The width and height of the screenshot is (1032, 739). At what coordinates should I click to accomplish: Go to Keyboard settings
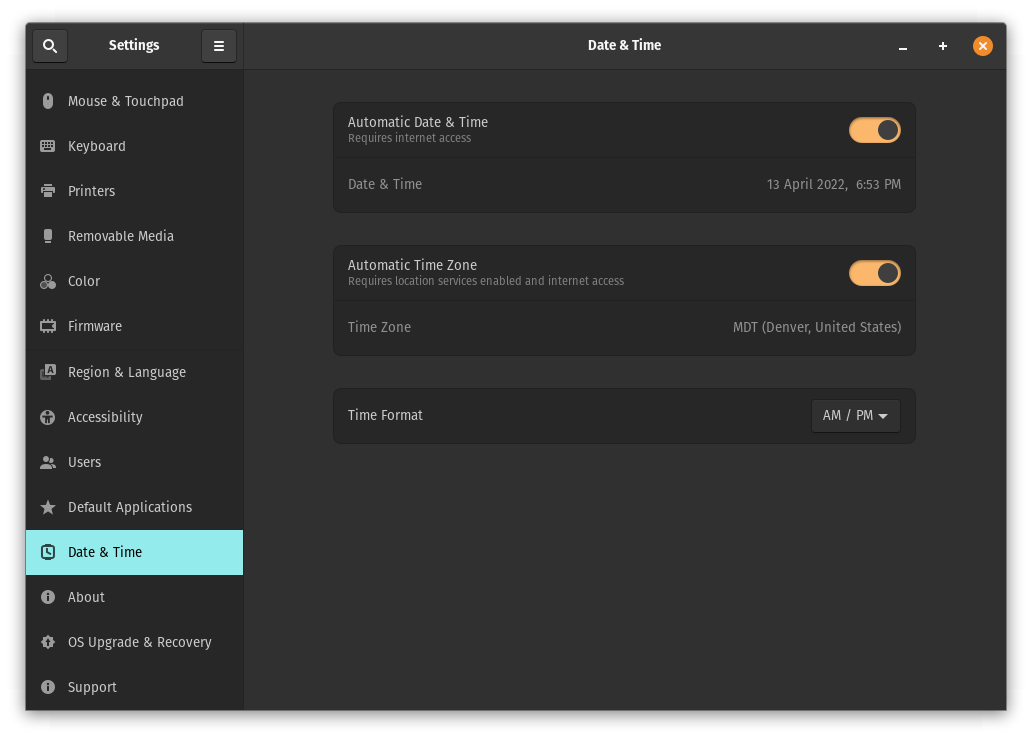point(134,146)
